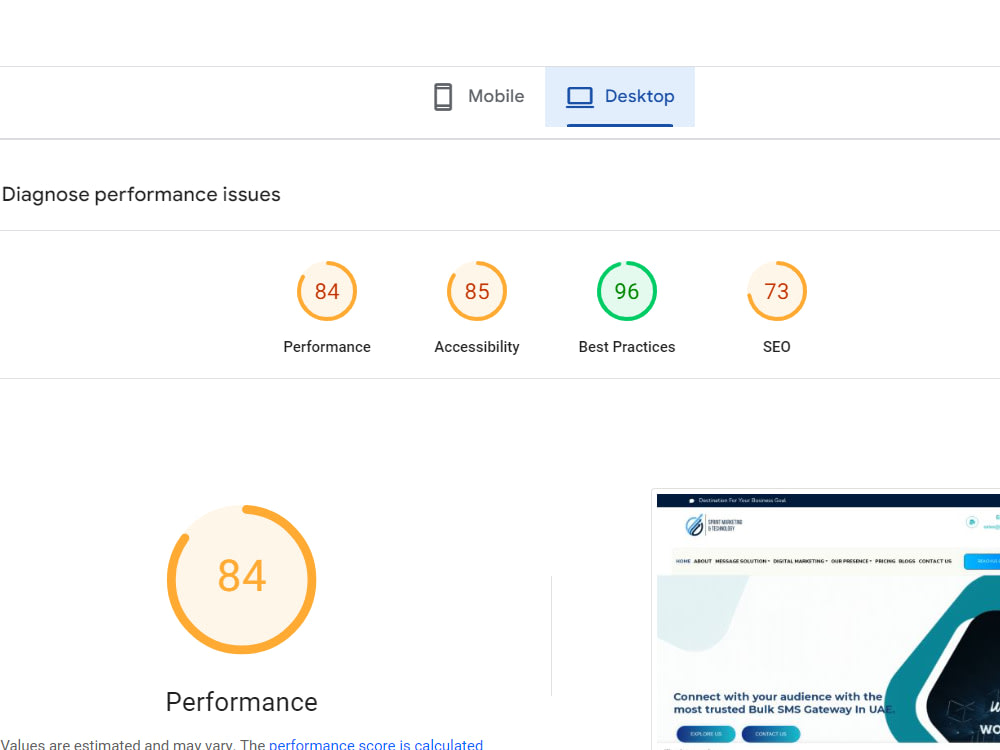Switch to the Mobile tab

point(479,96)
